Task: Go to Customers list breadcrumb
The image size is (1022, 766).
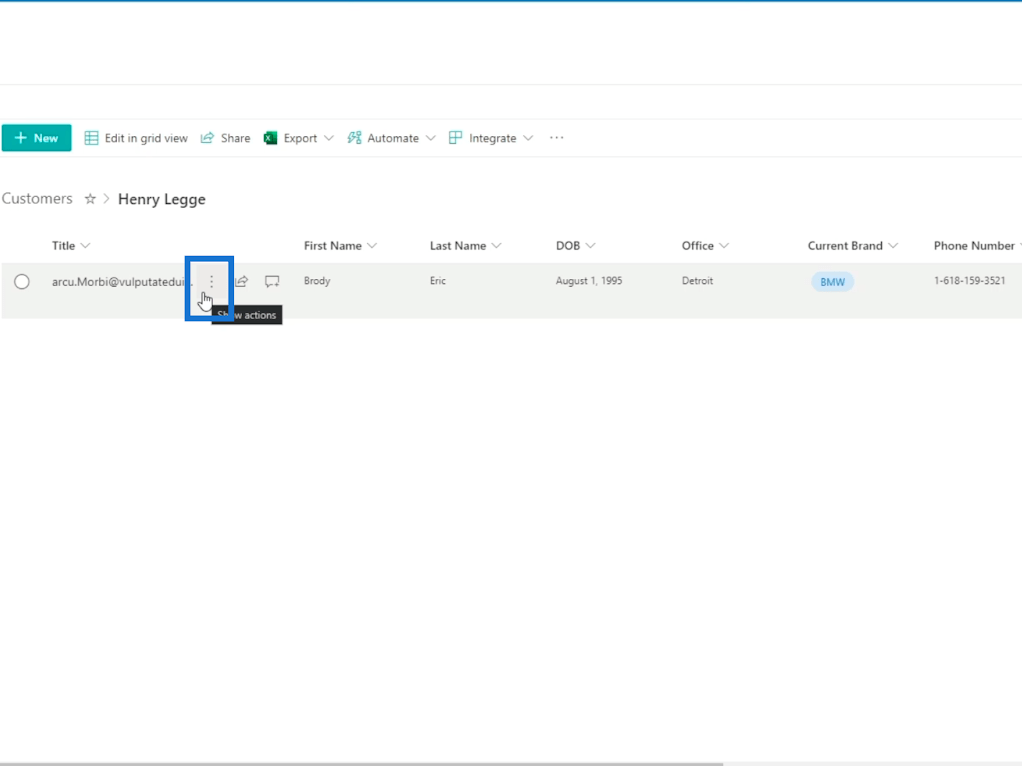Action: pos(37,199)
